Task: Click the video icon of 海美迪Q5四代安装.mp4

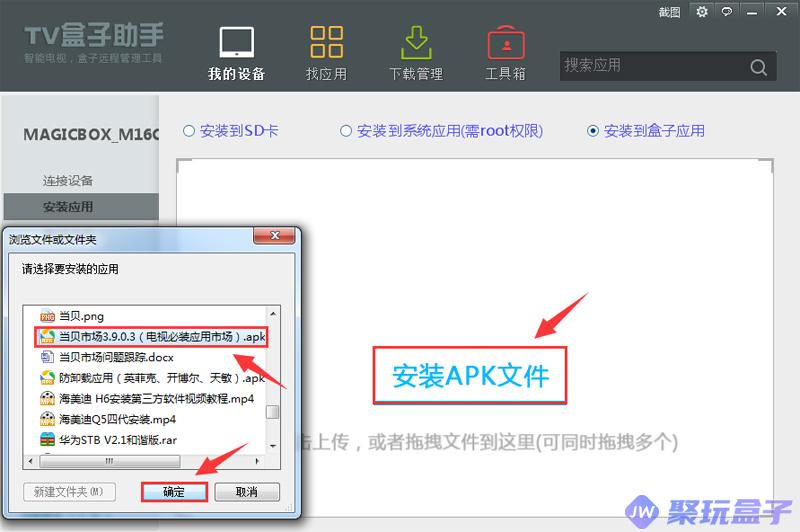Action: pos(47,419)
